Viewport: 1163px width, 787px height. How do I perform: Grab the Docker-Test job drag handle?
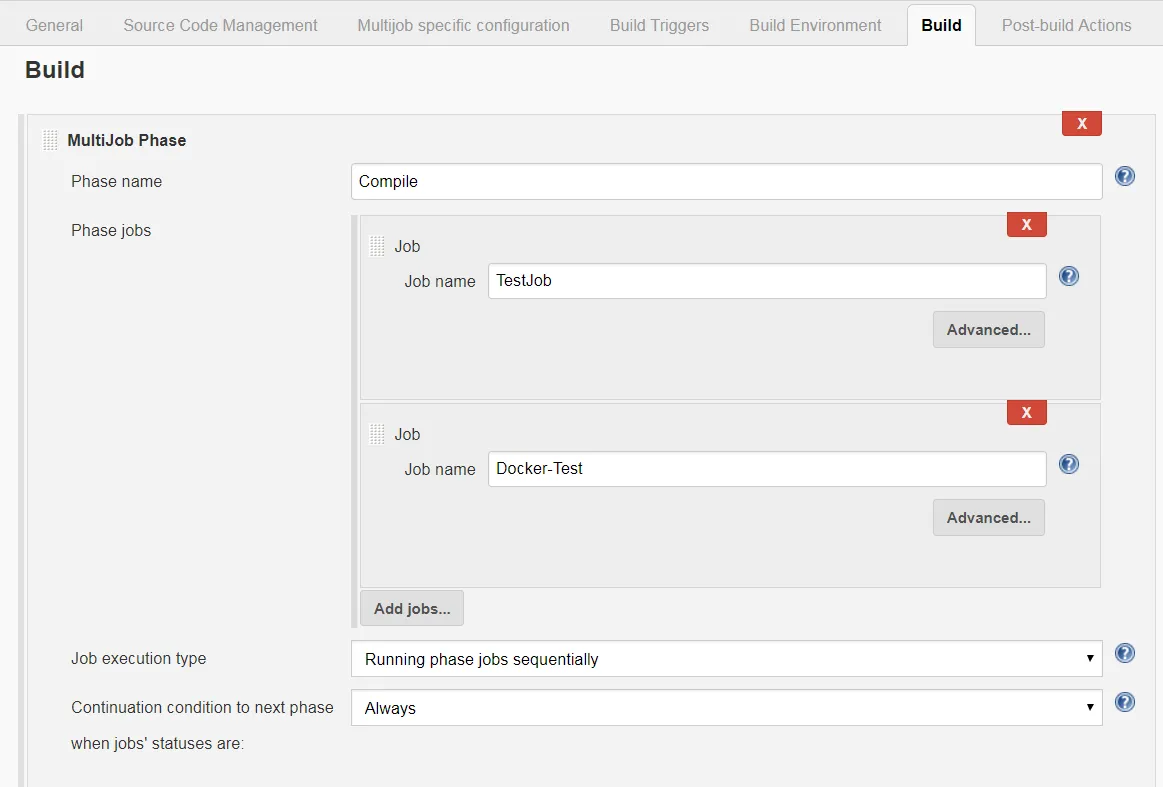(x=377, y=434)
